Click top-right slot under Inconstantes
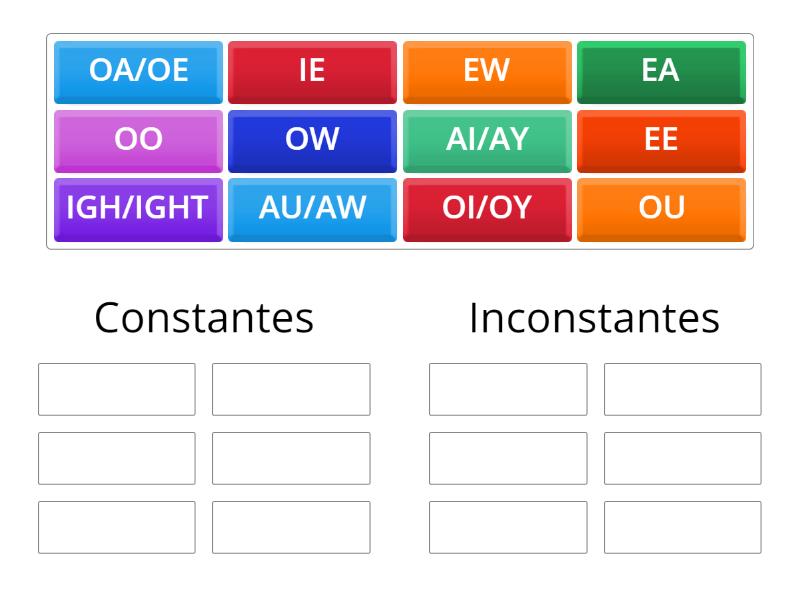The height and width of the screenshot is (600, 800). (683, 389)
